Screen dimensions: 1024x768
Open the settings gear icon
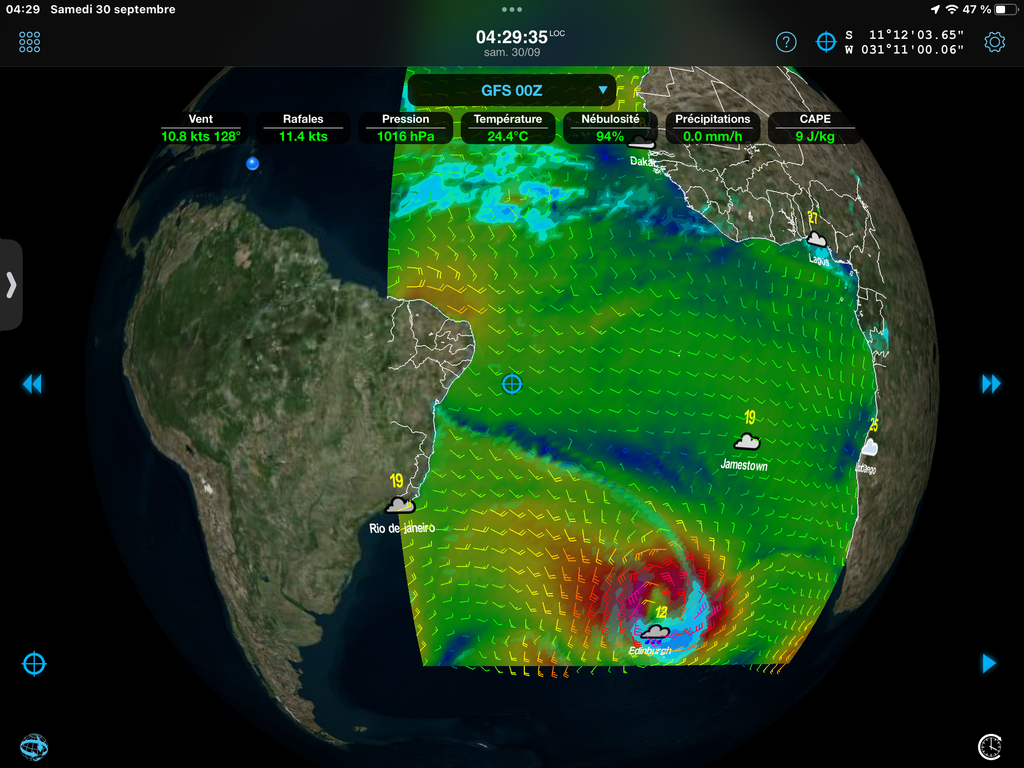(x=995, y=42)
